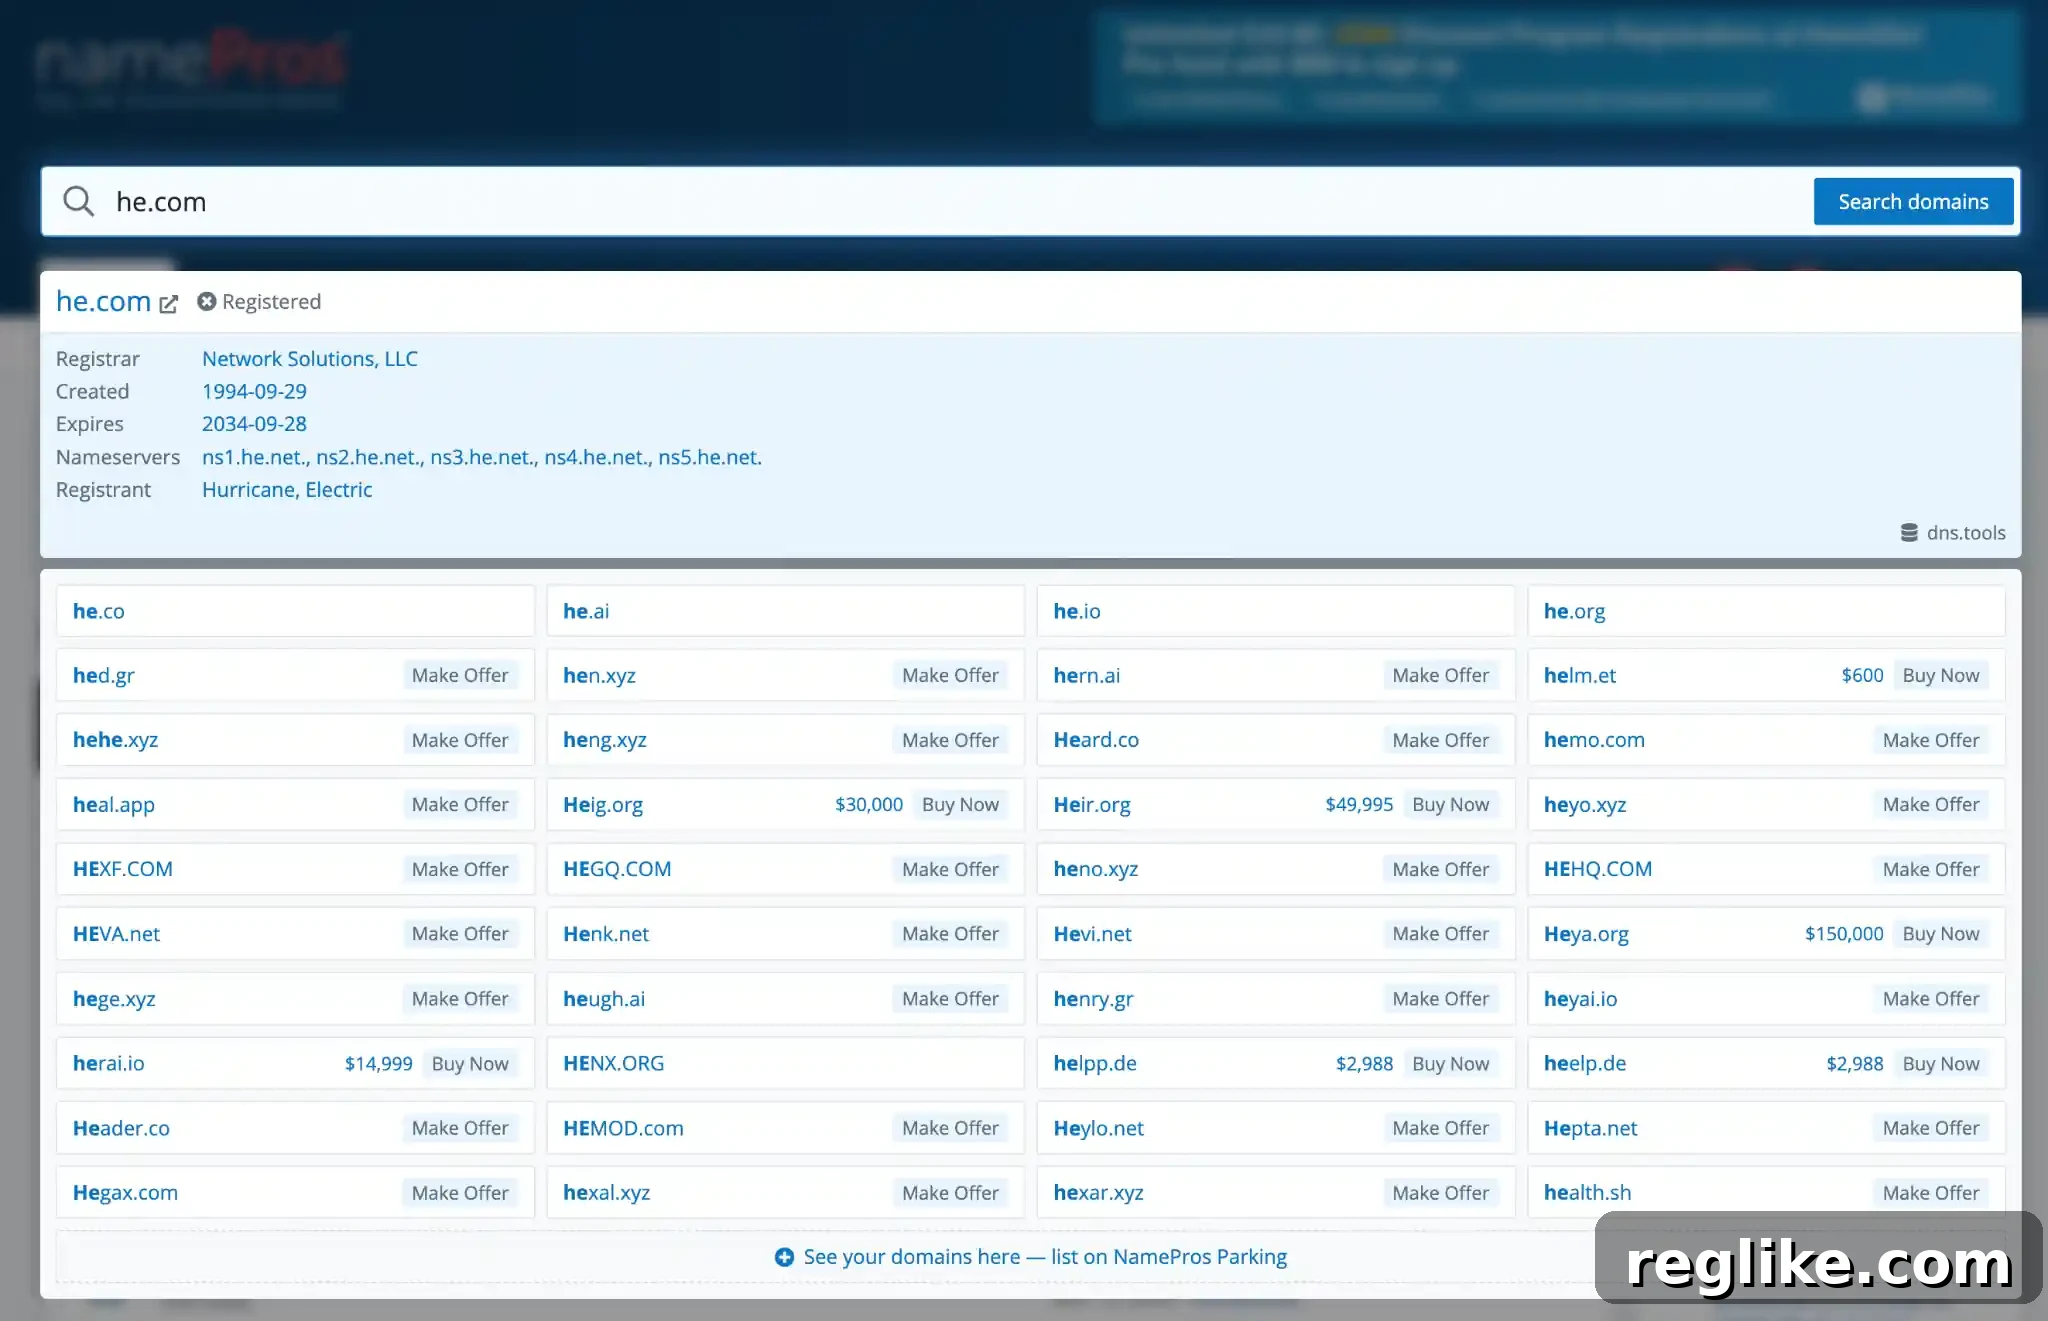The image size is (2048, 1321).
Task: Click Make Offer for heugh.ai
Action: 950,998
